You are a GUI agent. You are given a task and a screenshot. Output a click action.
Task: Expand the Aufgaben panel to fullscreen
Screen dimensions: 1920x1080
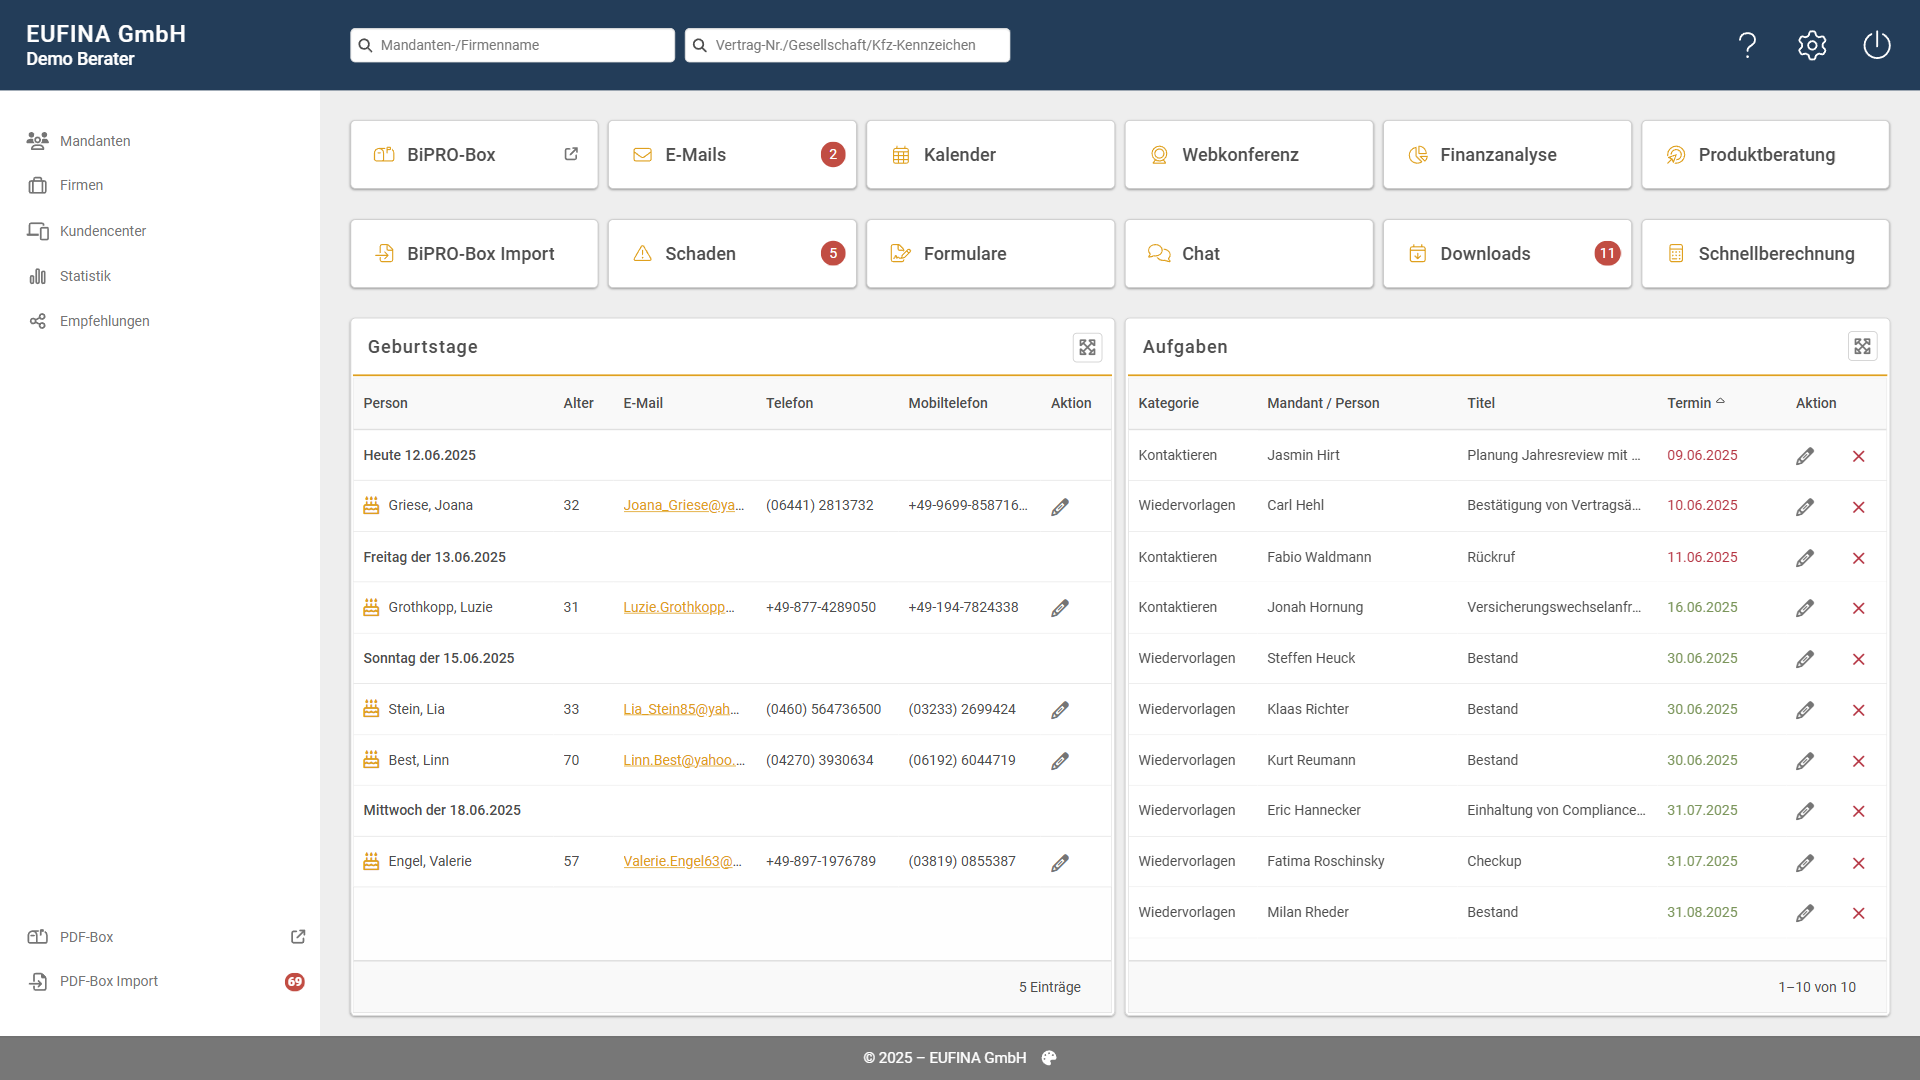pyautogui.click(x=1863, y=346)
